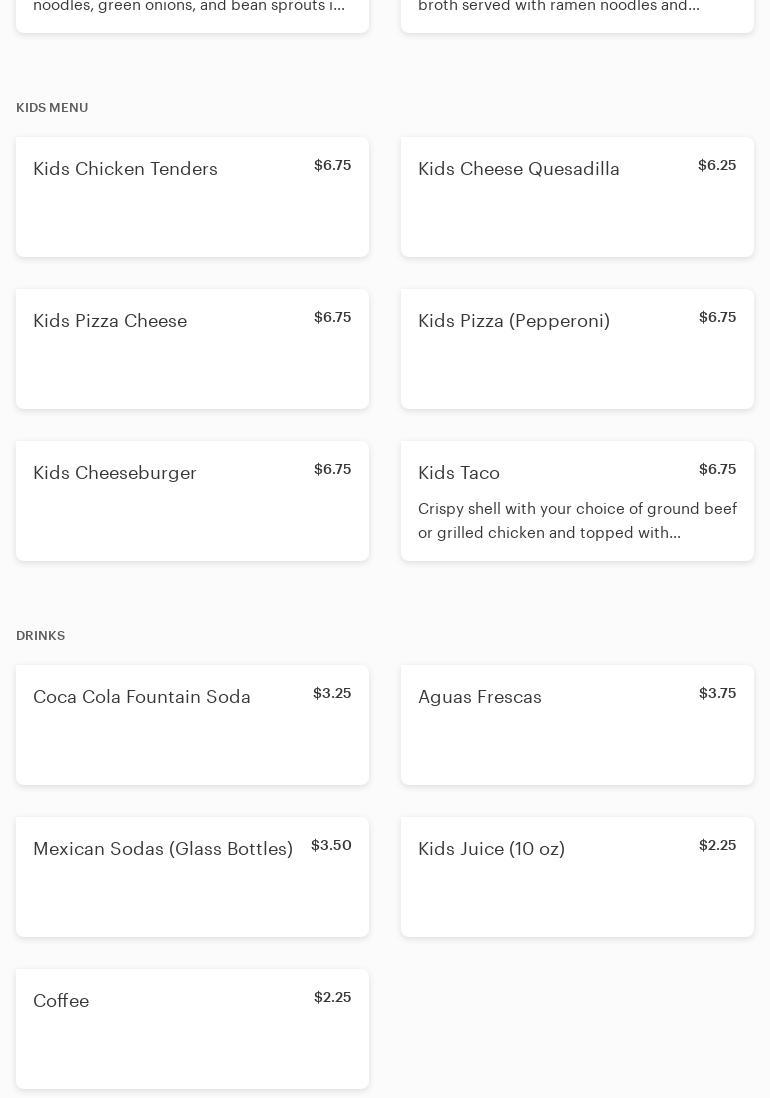Click the $3.25 fountain soda price
Viewport: 770px width, 1098px height.
[332, 693]
